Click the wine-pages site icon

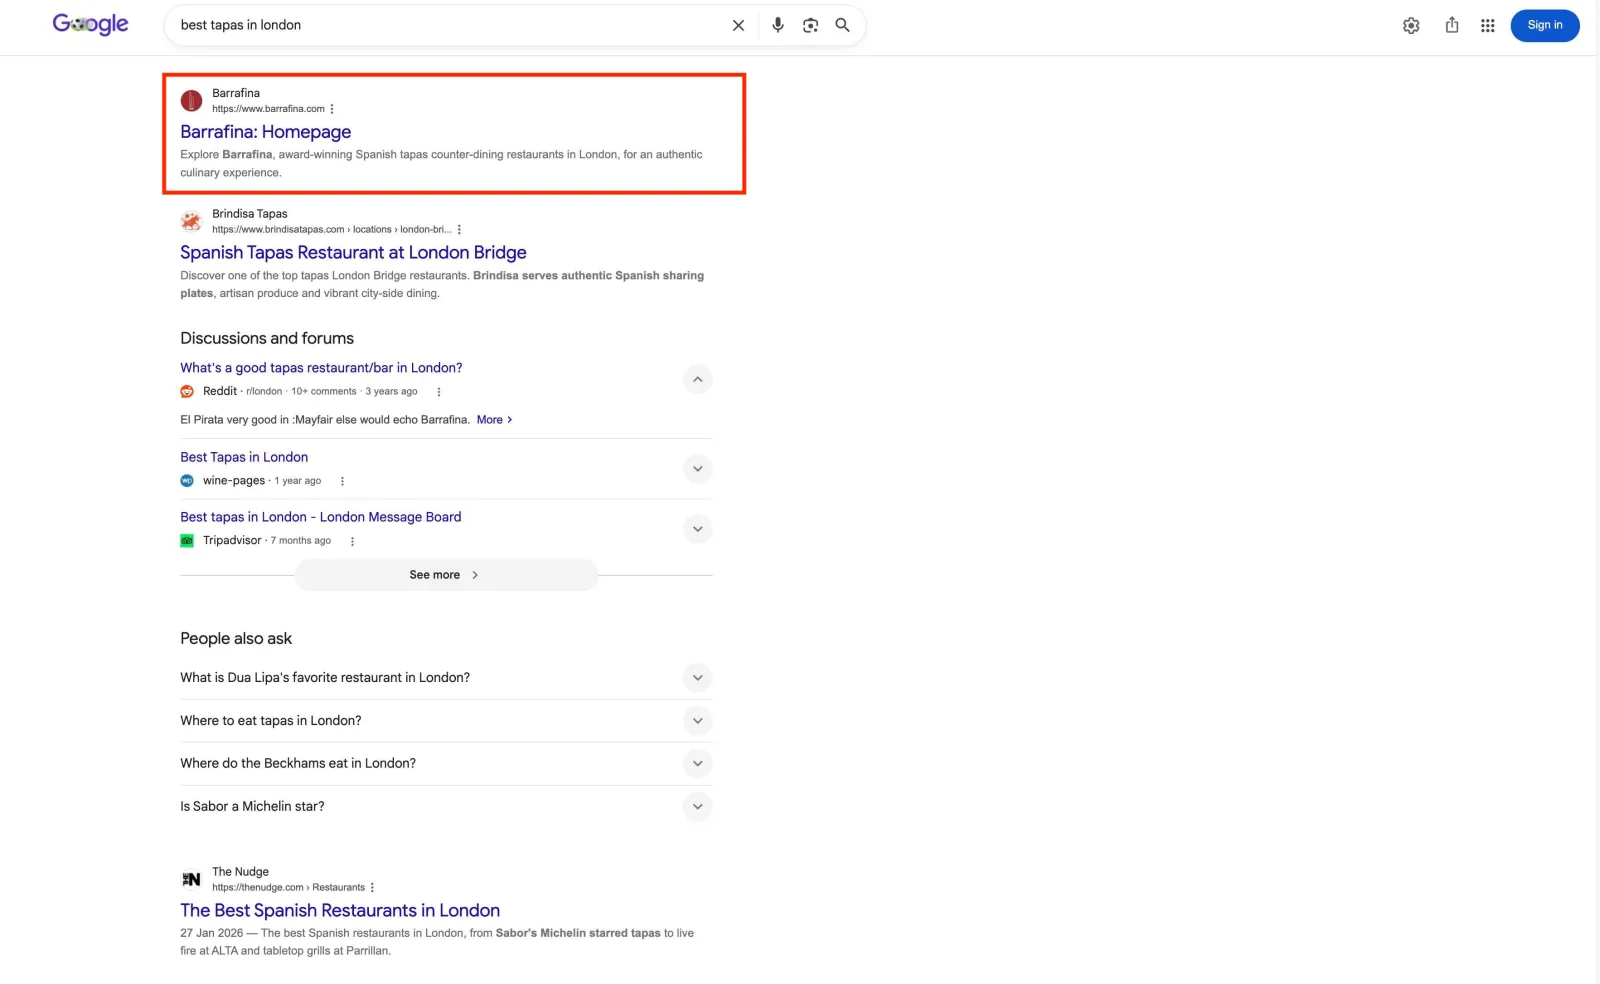187,481
